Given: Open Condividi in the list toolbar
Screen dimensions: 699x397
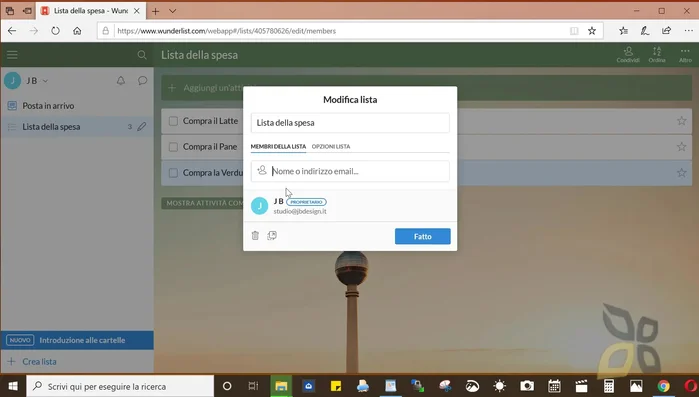Looking at the screenshot, I should (628, 55).
